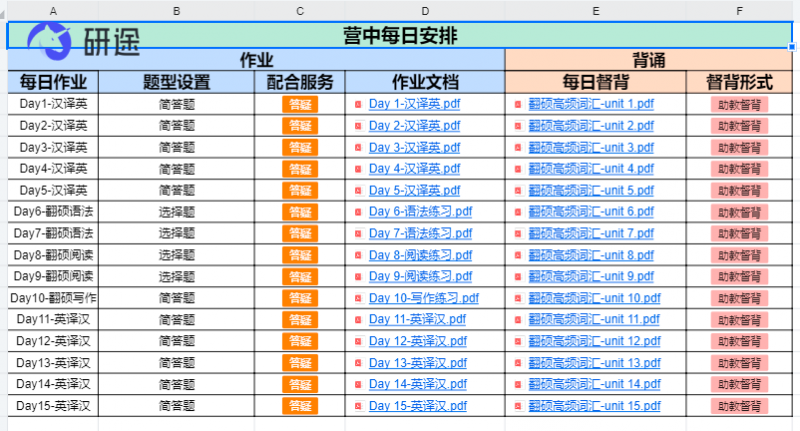Click PDF icon beside 翻硕高频词汇-unit 2.pdf
The width and height of the screenshot is (800, 431).
coord(518,126)
